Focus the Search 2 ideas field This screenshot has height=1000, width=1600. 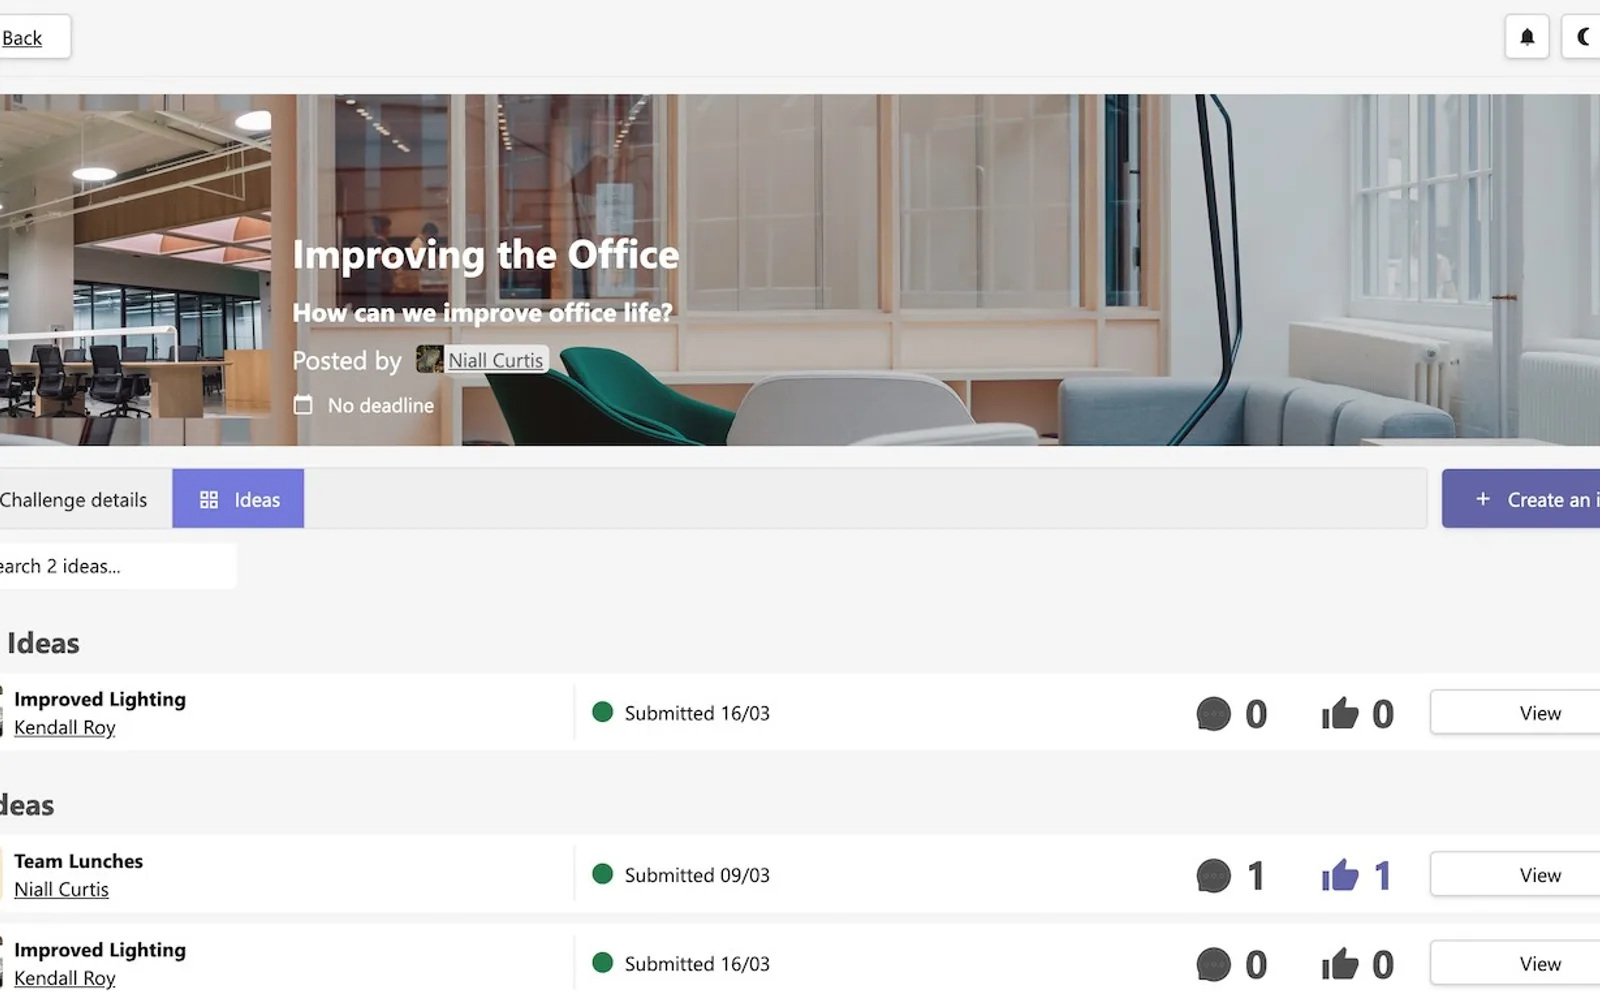(118, 566)
